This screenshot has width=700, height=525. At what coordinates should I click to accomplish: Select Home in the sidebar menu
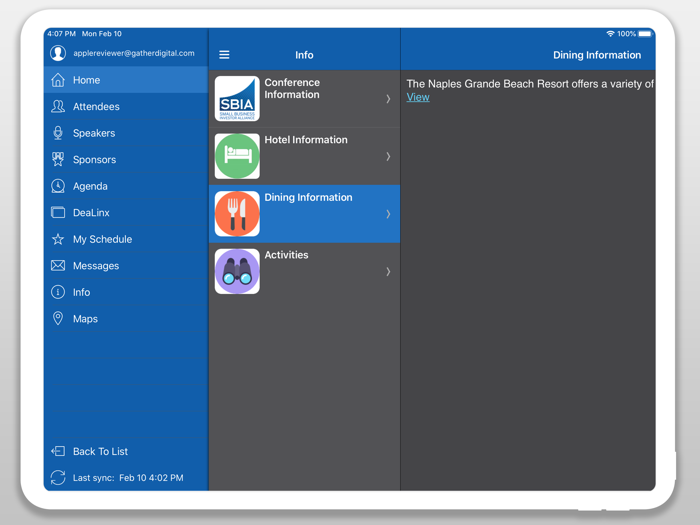point(126,80)
